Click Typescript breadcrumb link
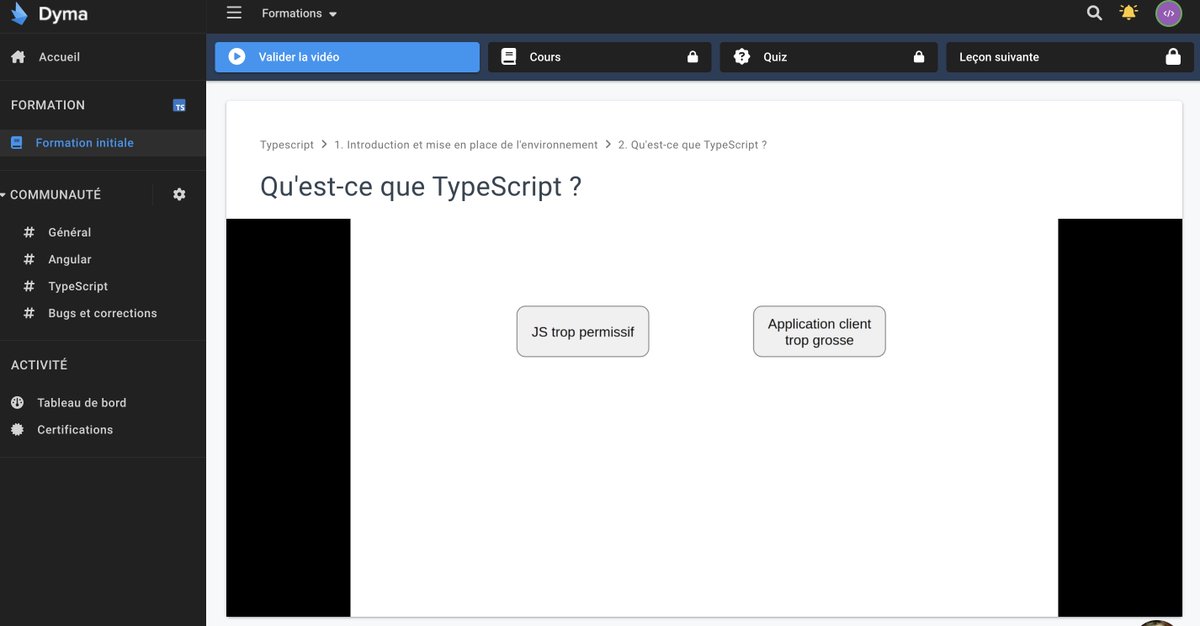 pos(287,144)
